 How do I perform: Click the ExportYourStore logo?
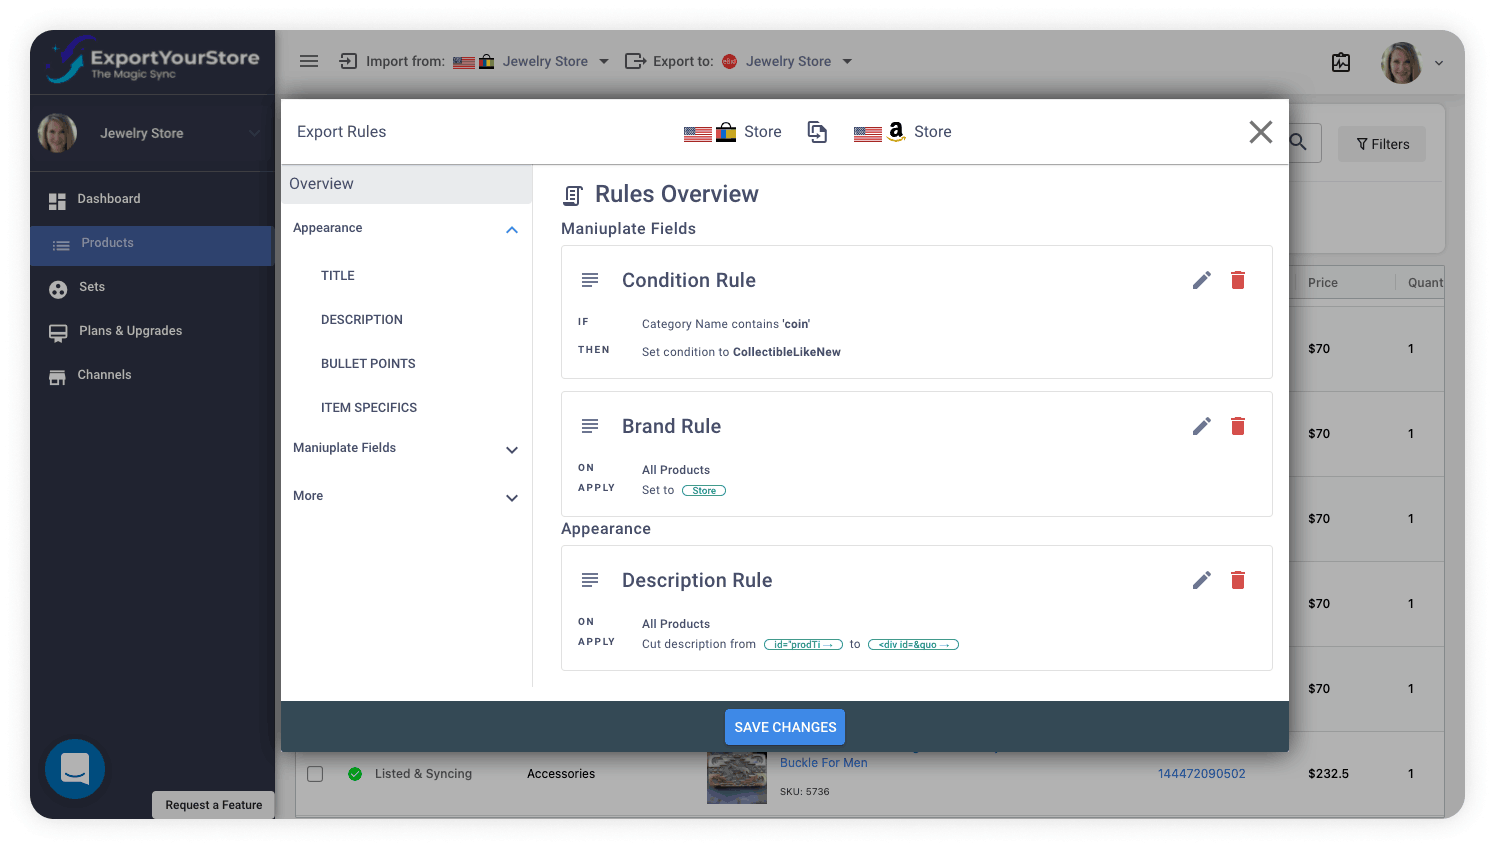152,62
